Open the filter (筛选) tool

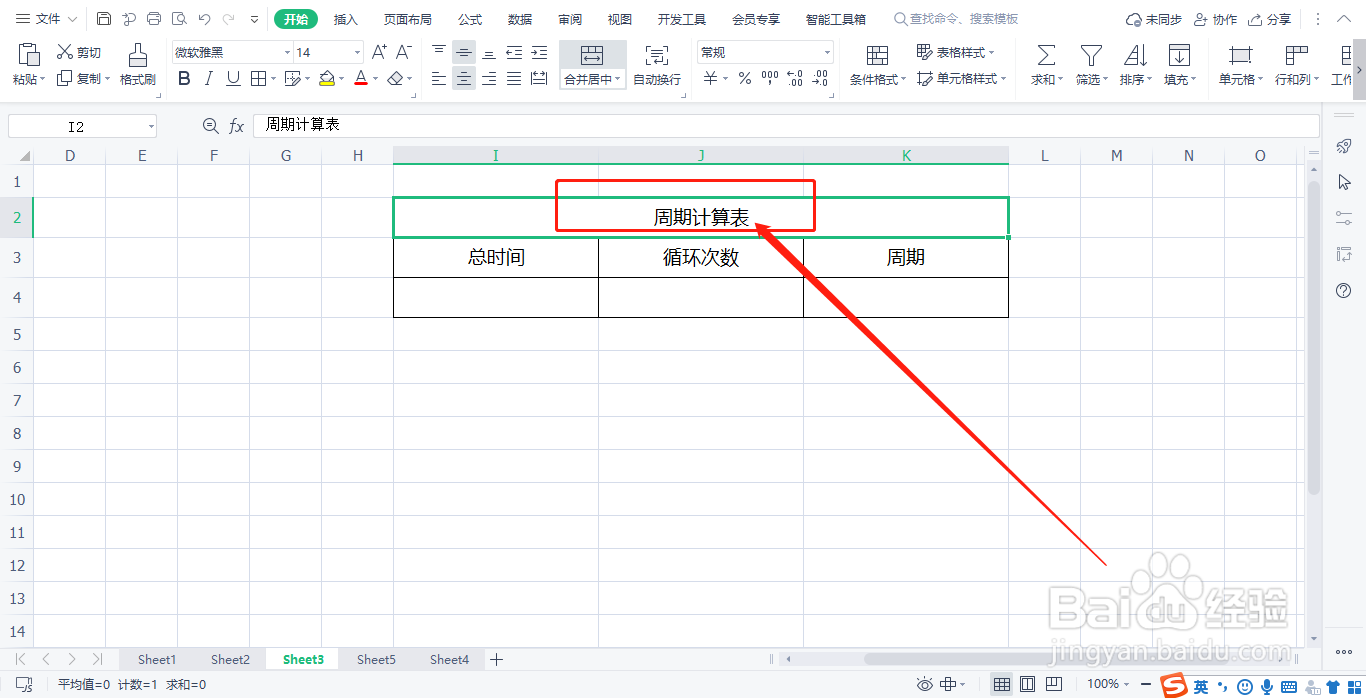pyautogui.click(x=1091, y=56)
